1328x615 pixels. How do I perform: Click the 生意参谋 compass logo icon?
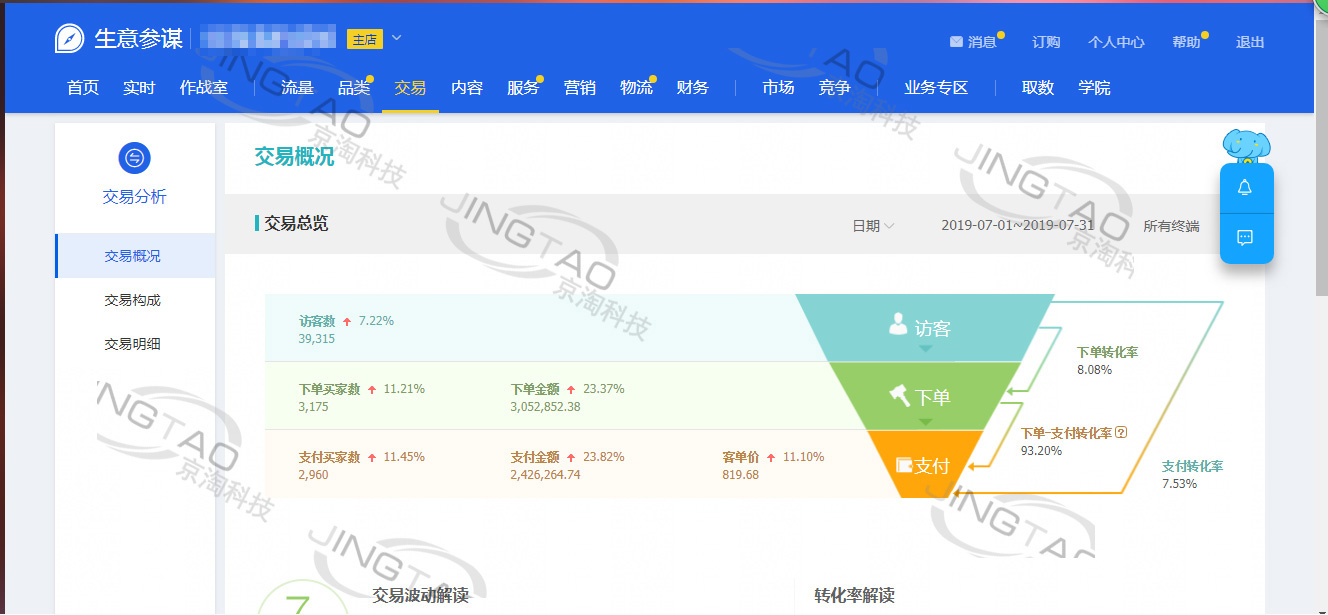click(x=69, y=39)
